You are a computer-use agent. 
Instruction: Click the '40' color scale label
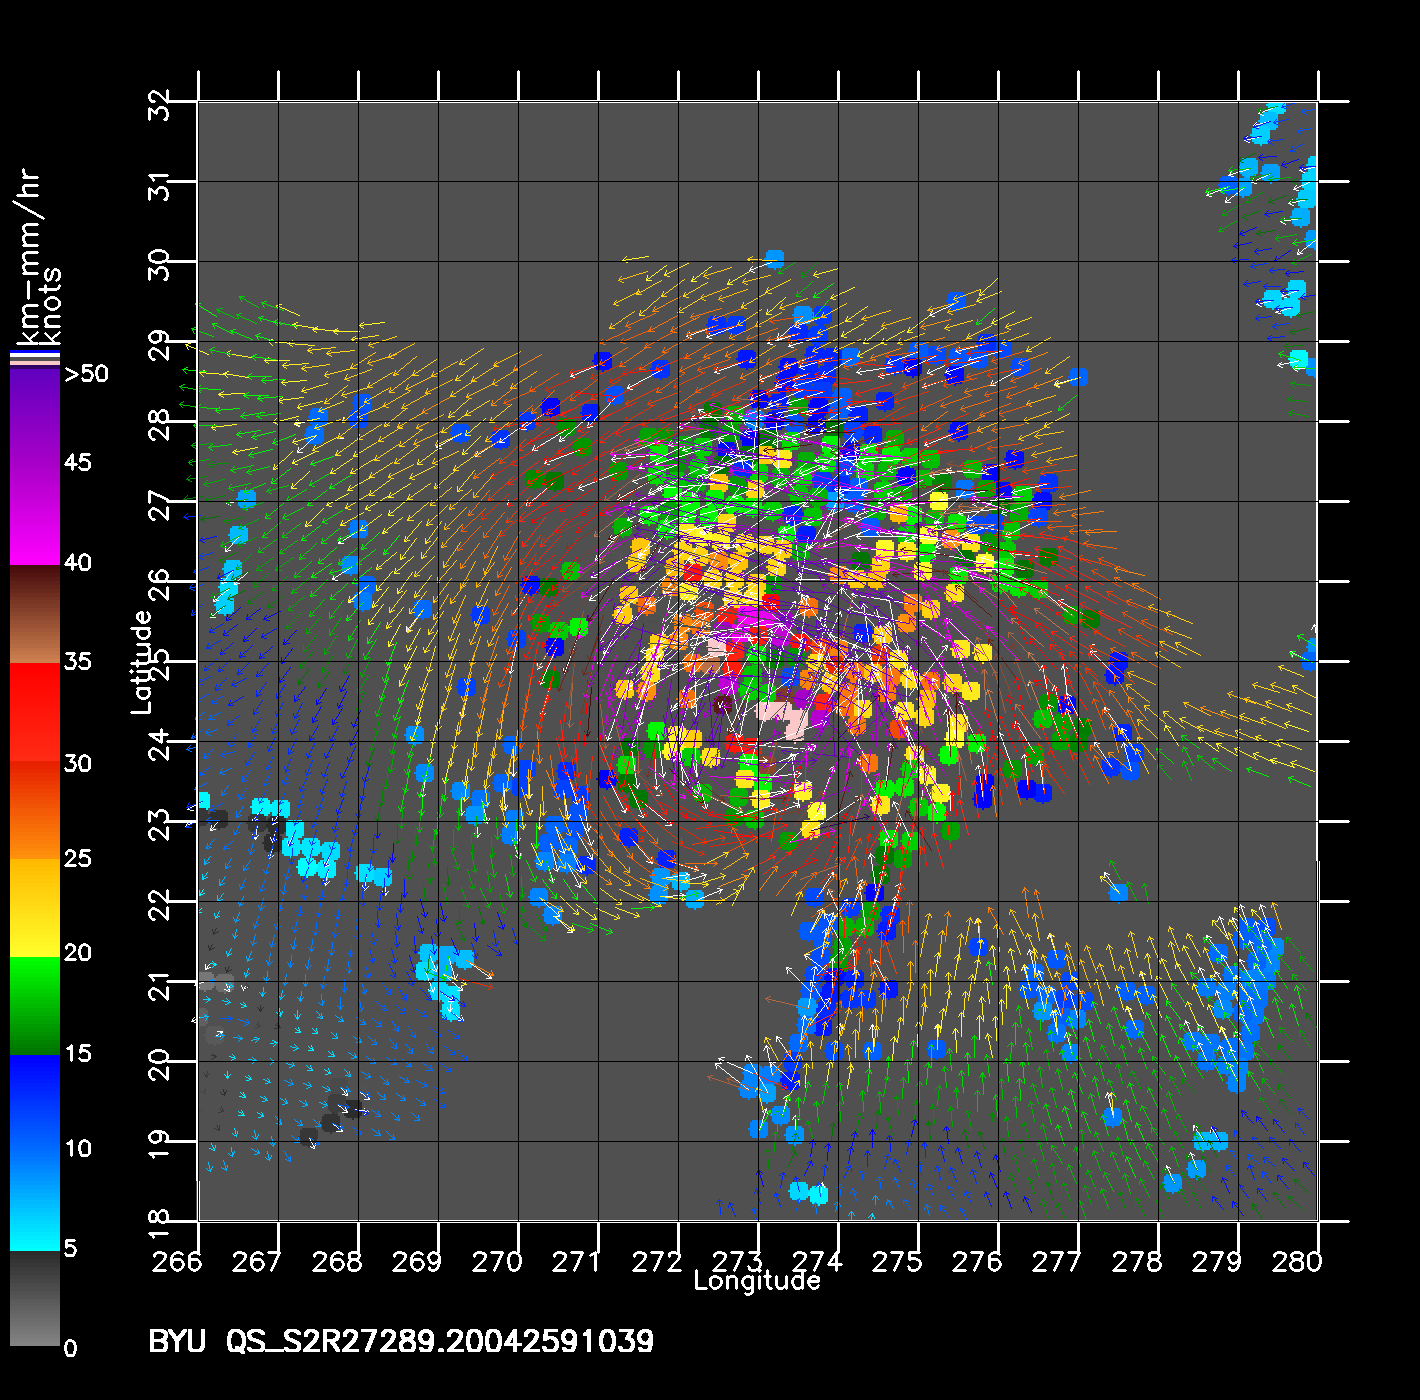point(78,562)
